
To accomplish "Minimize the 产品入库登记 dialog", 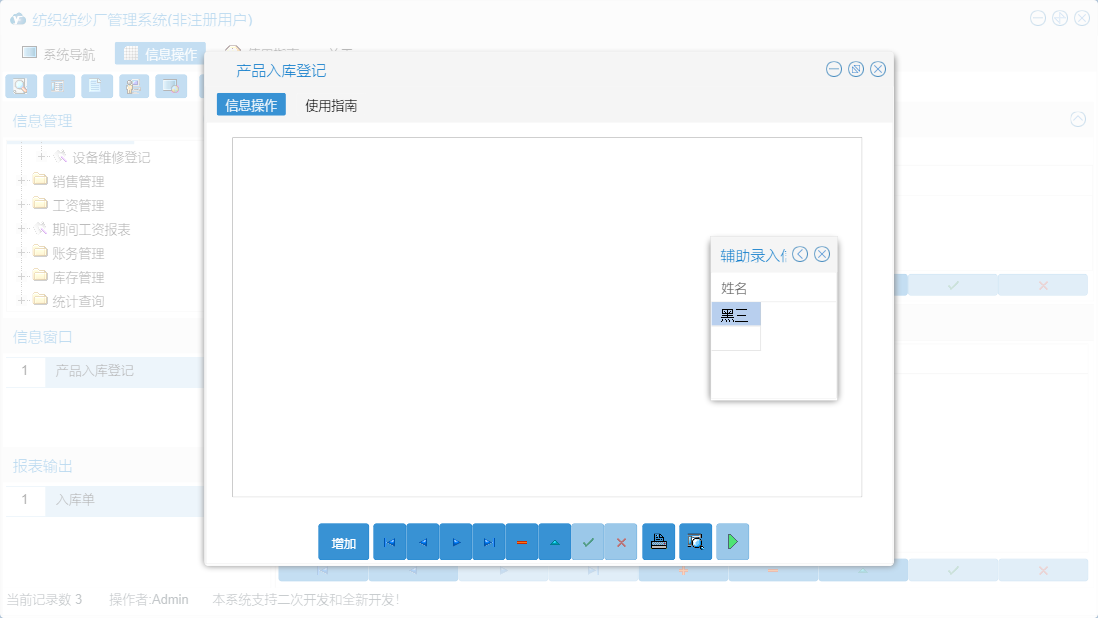I will click(833, 69).
